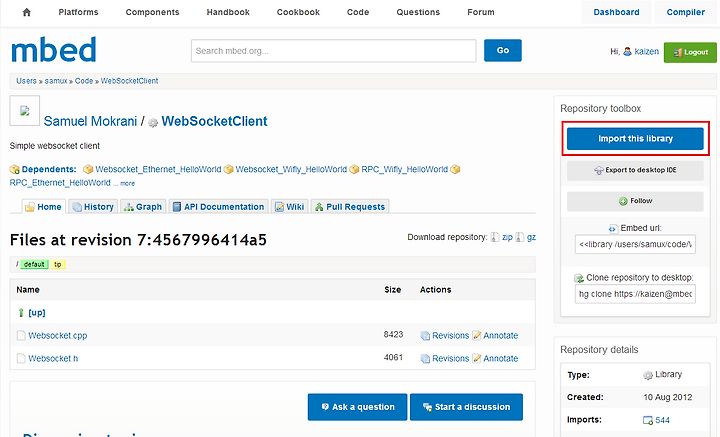Click Ask a question button

pyautogui.click(x=357, y=407)
